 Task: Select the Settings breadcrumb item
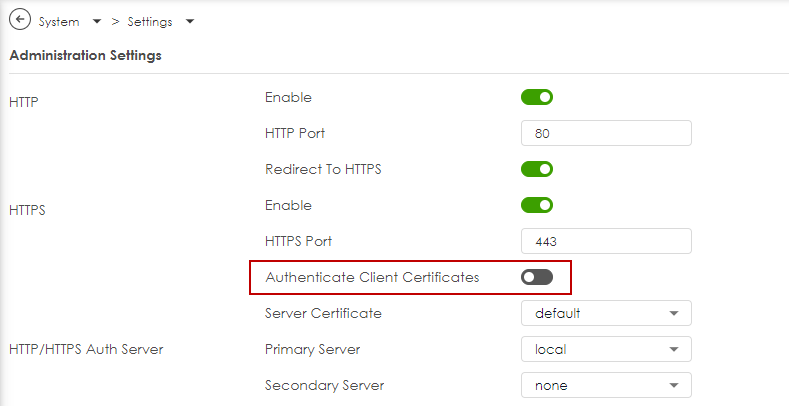(x=150, y=22)
